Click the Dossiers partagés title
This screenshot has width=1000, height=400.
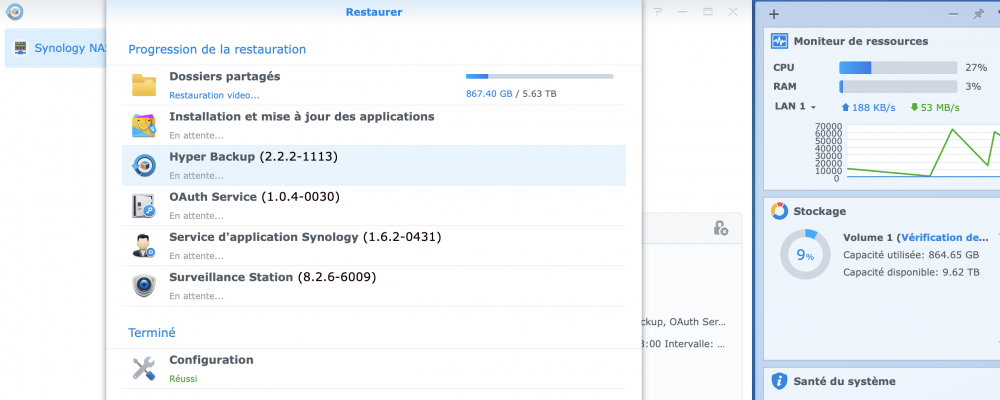pyautogui.click(x=224, y=77)
